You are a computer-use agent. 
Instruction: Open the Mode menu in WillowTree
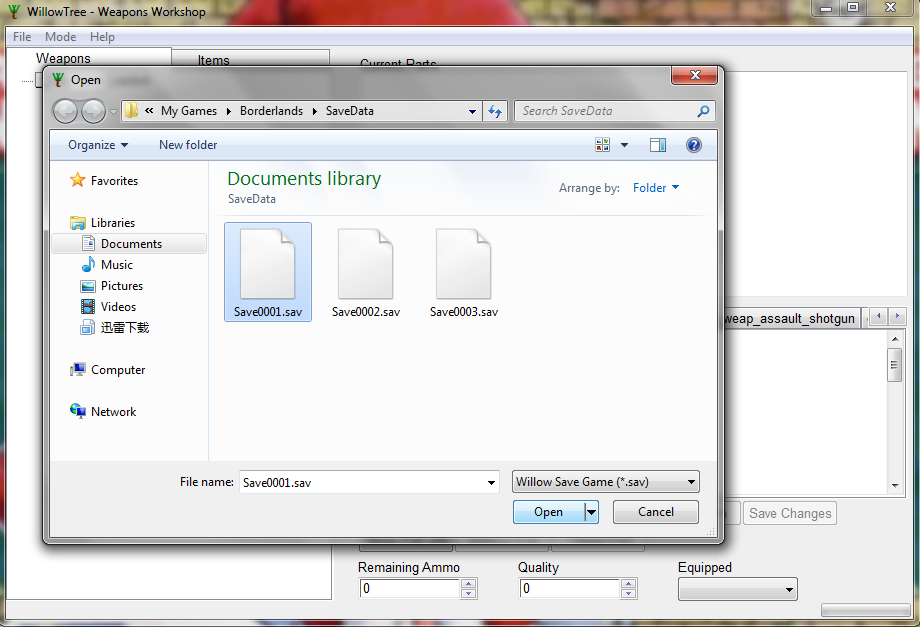[60, 37]
